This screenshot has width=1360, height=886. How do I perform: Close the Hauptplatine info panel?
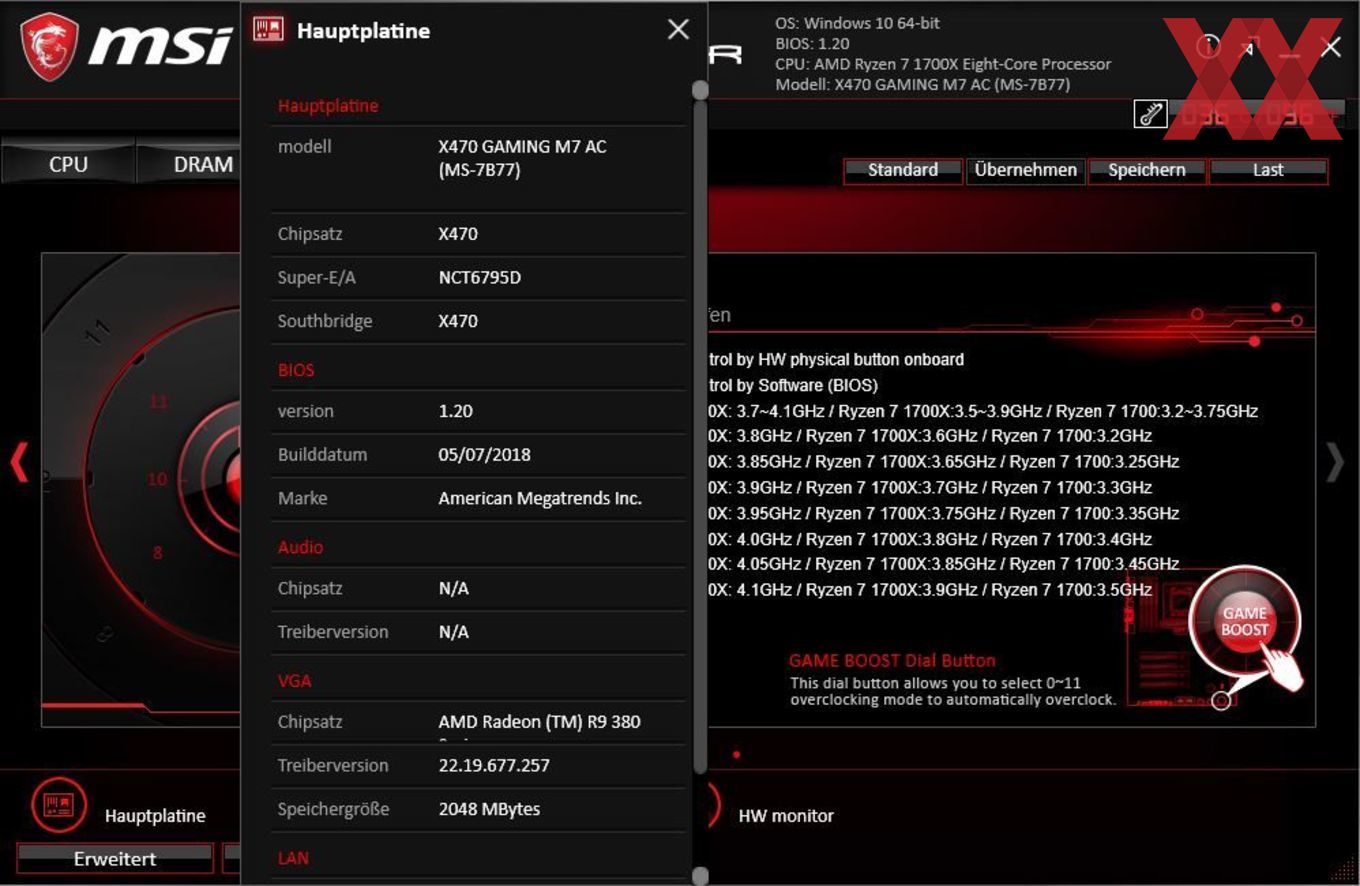tap(678, 30)
